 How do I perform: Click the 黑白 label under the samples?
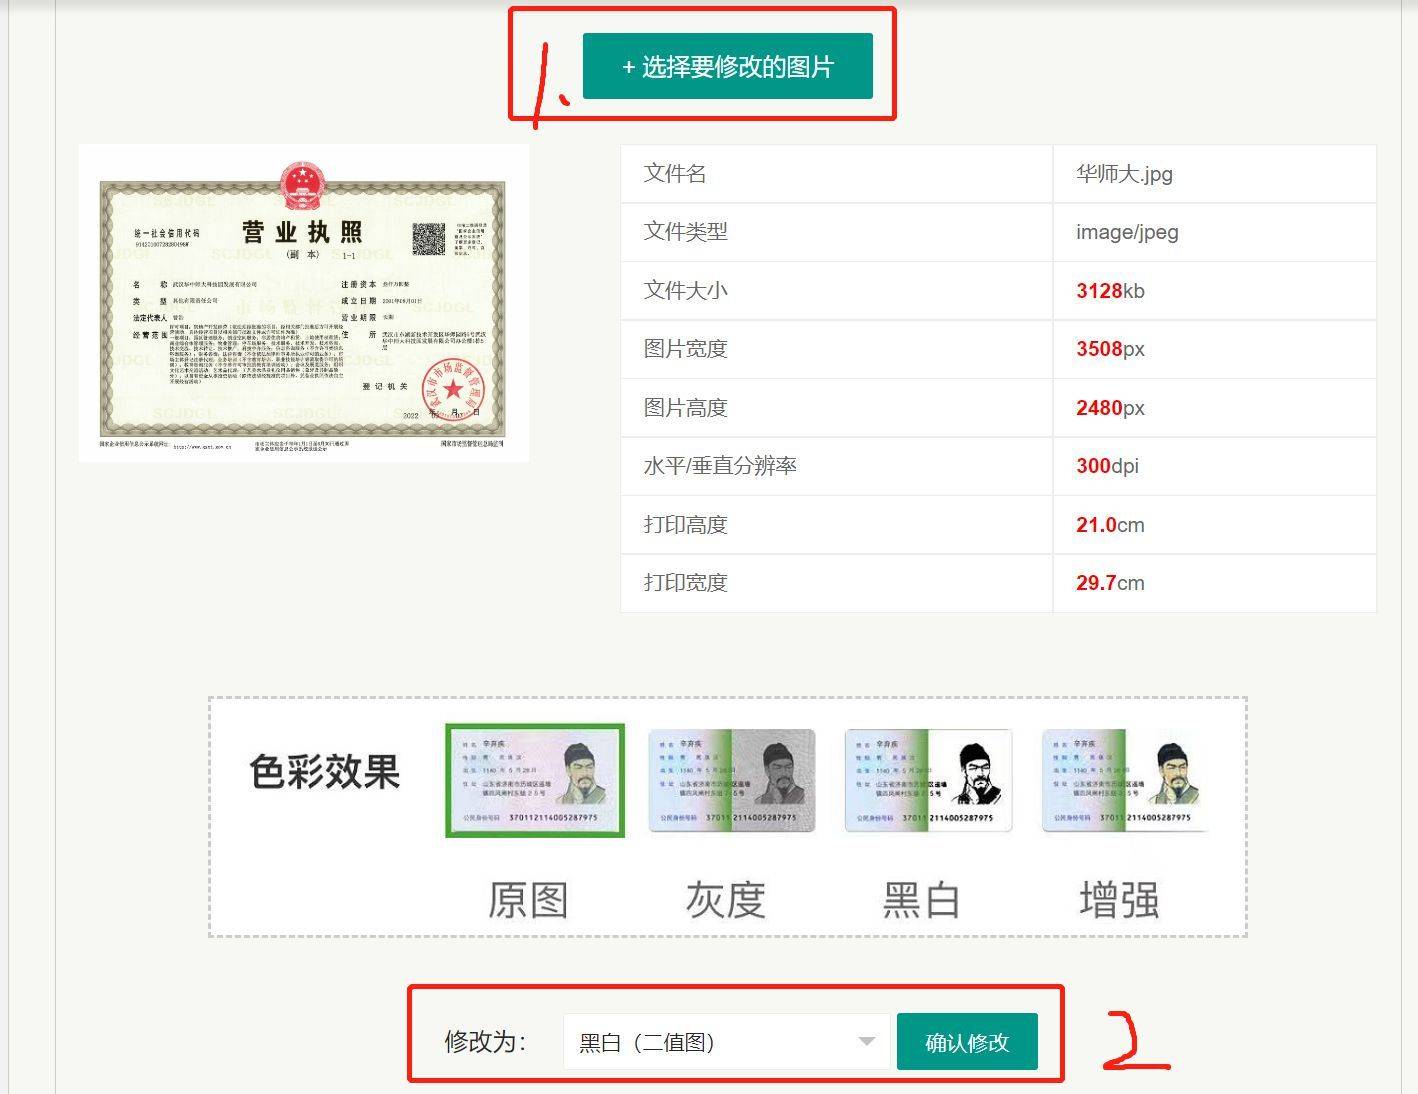(x=921, y=900)
